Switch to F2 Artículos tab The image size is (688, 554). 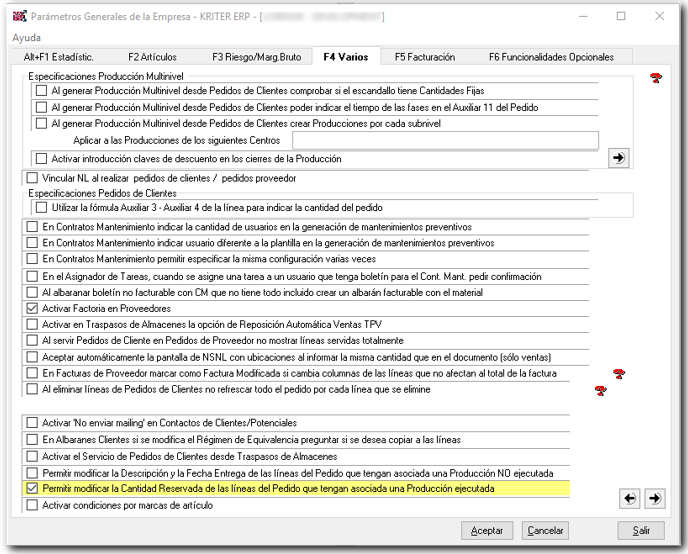(x=152, y=57)
